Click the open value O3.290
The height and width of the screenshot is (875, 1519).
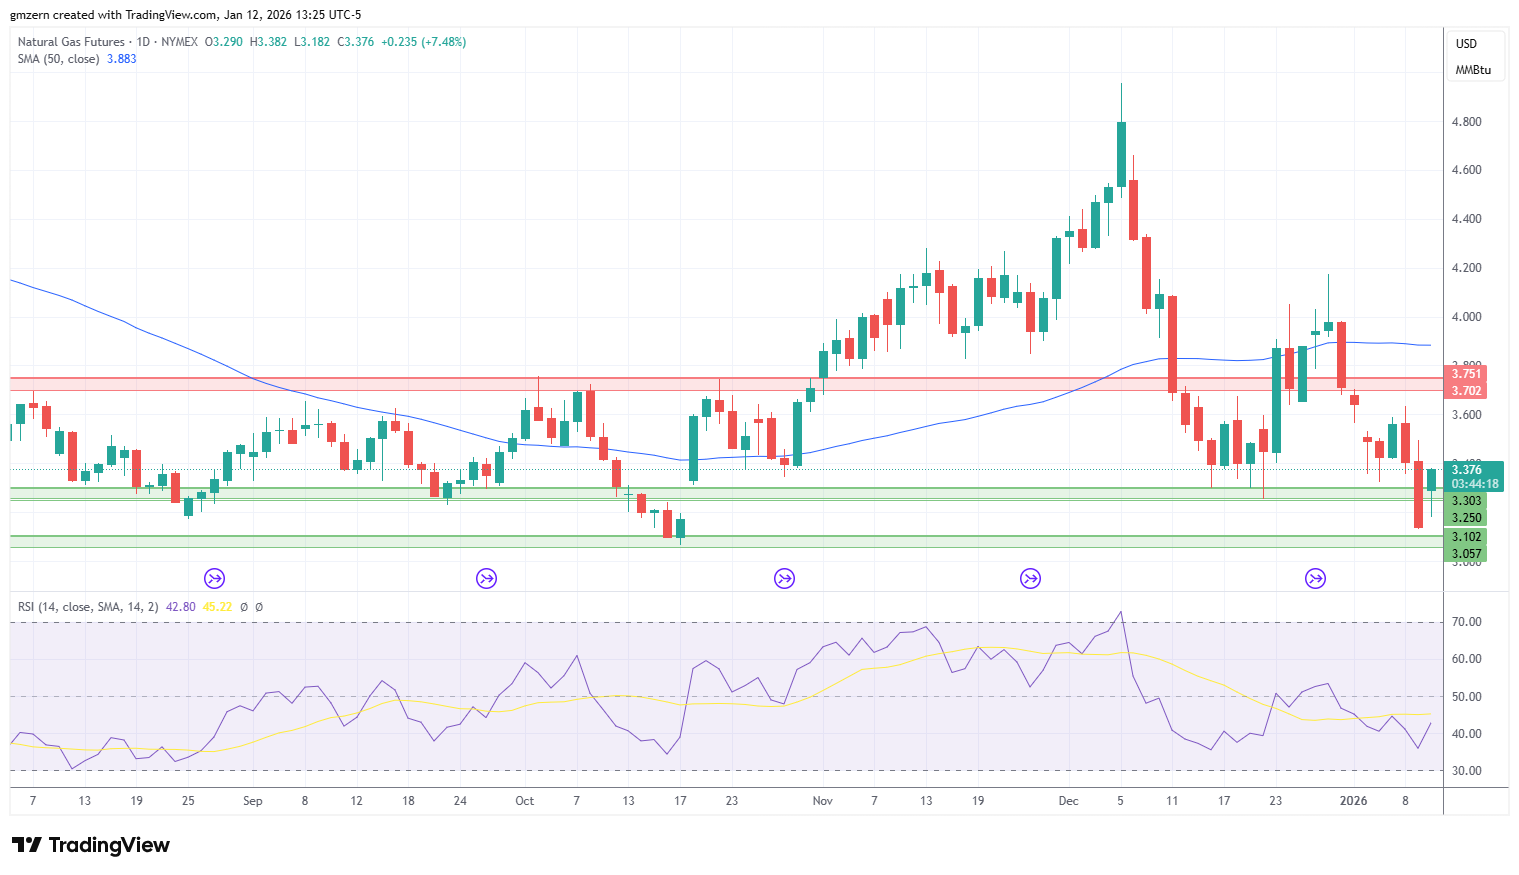[x=224, y=42]
